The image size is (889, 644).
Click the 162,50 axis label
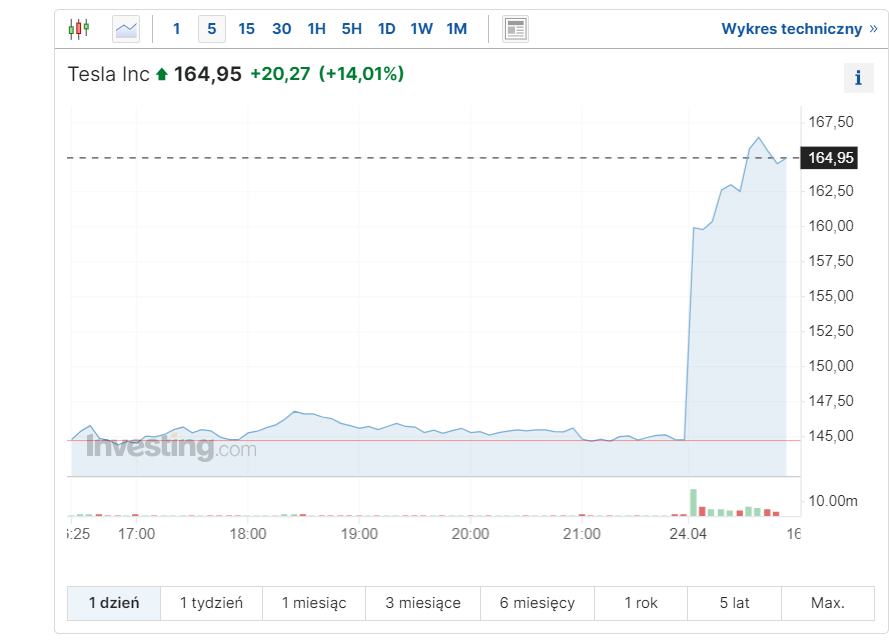click(x=831, y=191)
